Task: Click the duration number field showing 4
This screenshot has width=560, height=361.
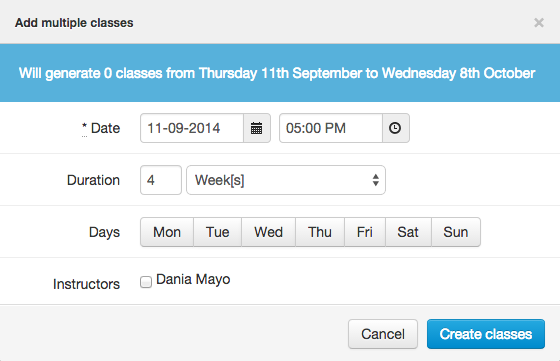Action: click(161, 180)
